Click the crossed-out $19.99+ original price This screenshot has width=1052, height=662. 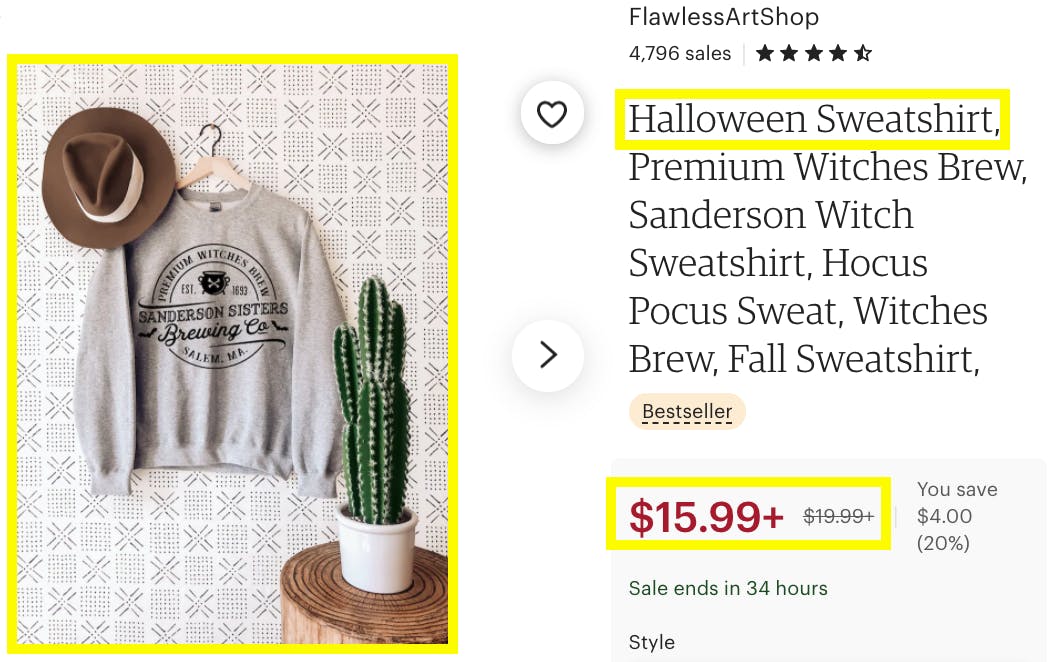click(838, 517)
